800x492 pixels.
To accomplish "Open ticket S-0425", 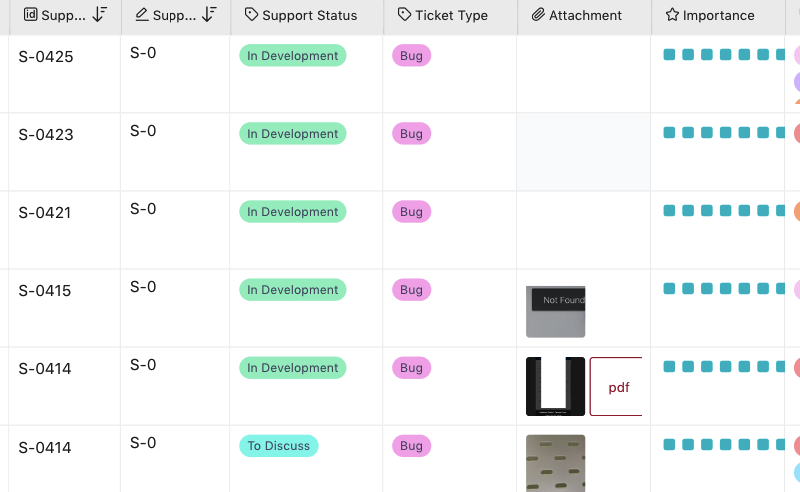I will pyautogui.click(x=45, y=57).
